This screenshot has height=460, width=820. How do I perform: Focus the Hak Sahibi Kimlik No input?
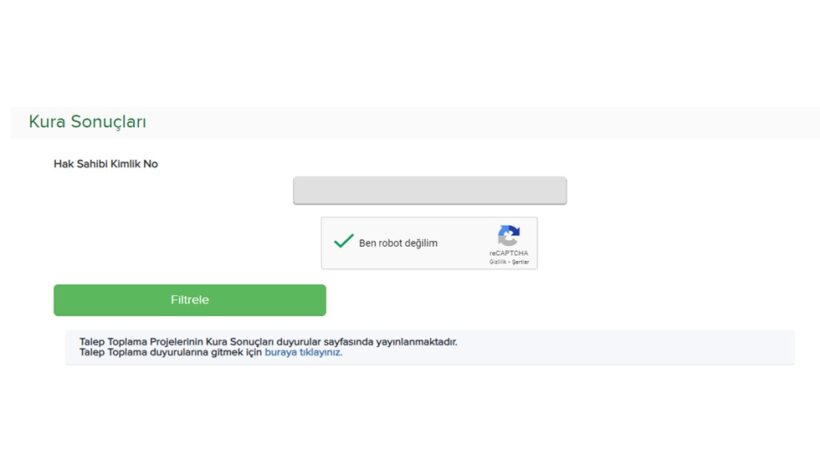click(430, 190)
